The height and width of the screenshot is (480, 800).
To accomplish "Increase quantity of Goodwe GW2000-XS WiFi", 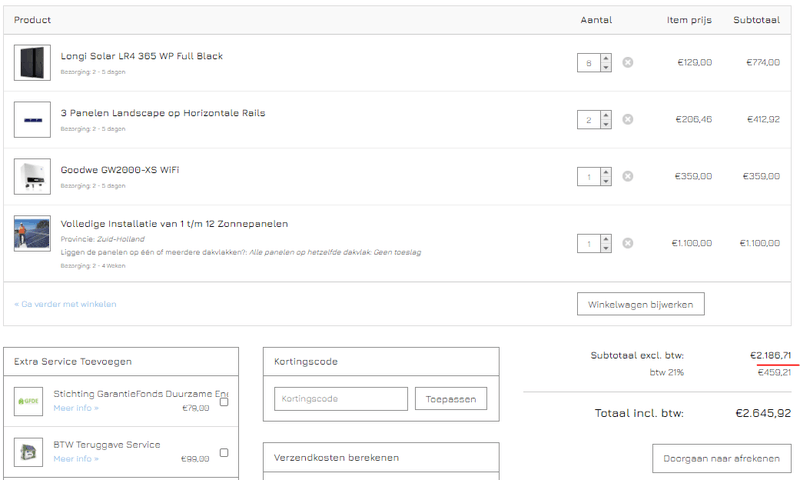I will coord(606,172).
